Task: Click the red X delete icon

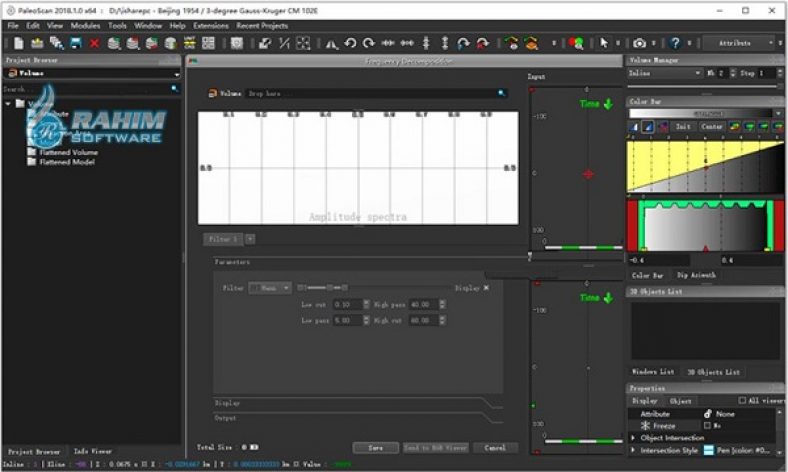Action: (94, 44)
